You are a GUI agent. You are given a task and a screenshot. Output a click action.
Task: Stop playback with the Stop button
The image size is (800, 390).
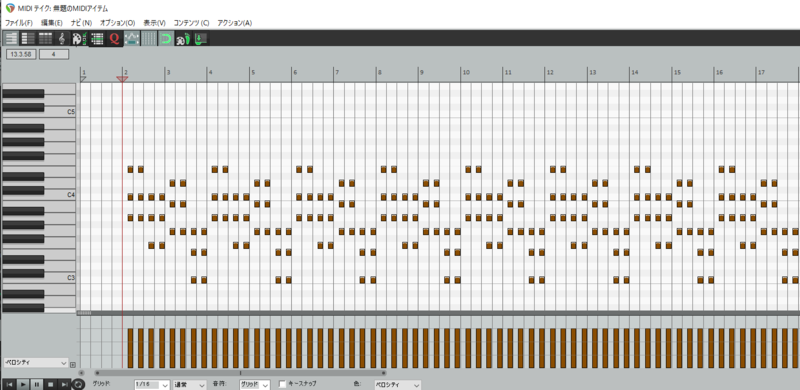point(51,384)
